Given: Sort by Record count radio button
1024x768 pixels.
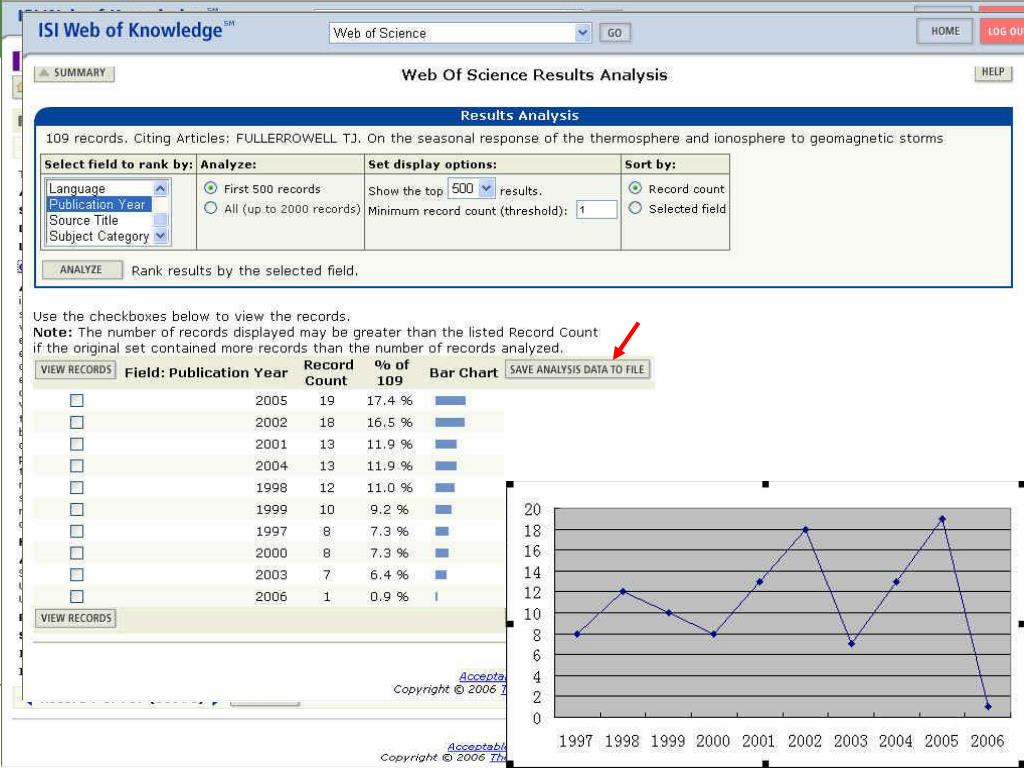Looking at the screenshot, I should (635, 188).
